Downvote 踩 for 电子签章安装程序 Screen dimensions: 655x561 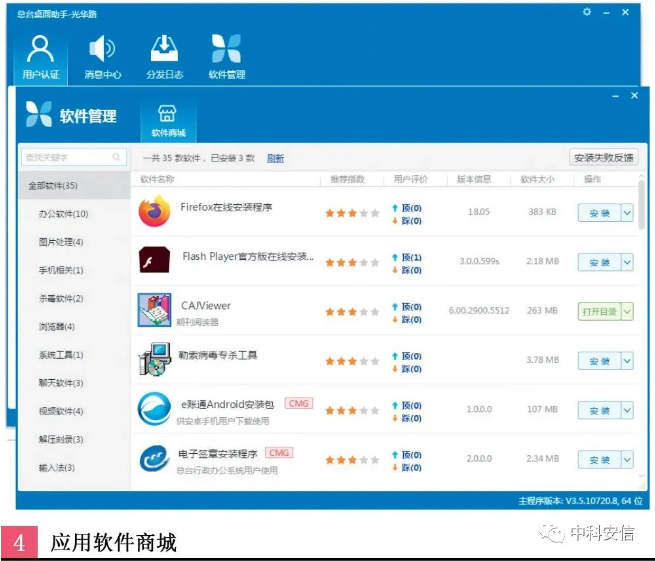(407, 467)
